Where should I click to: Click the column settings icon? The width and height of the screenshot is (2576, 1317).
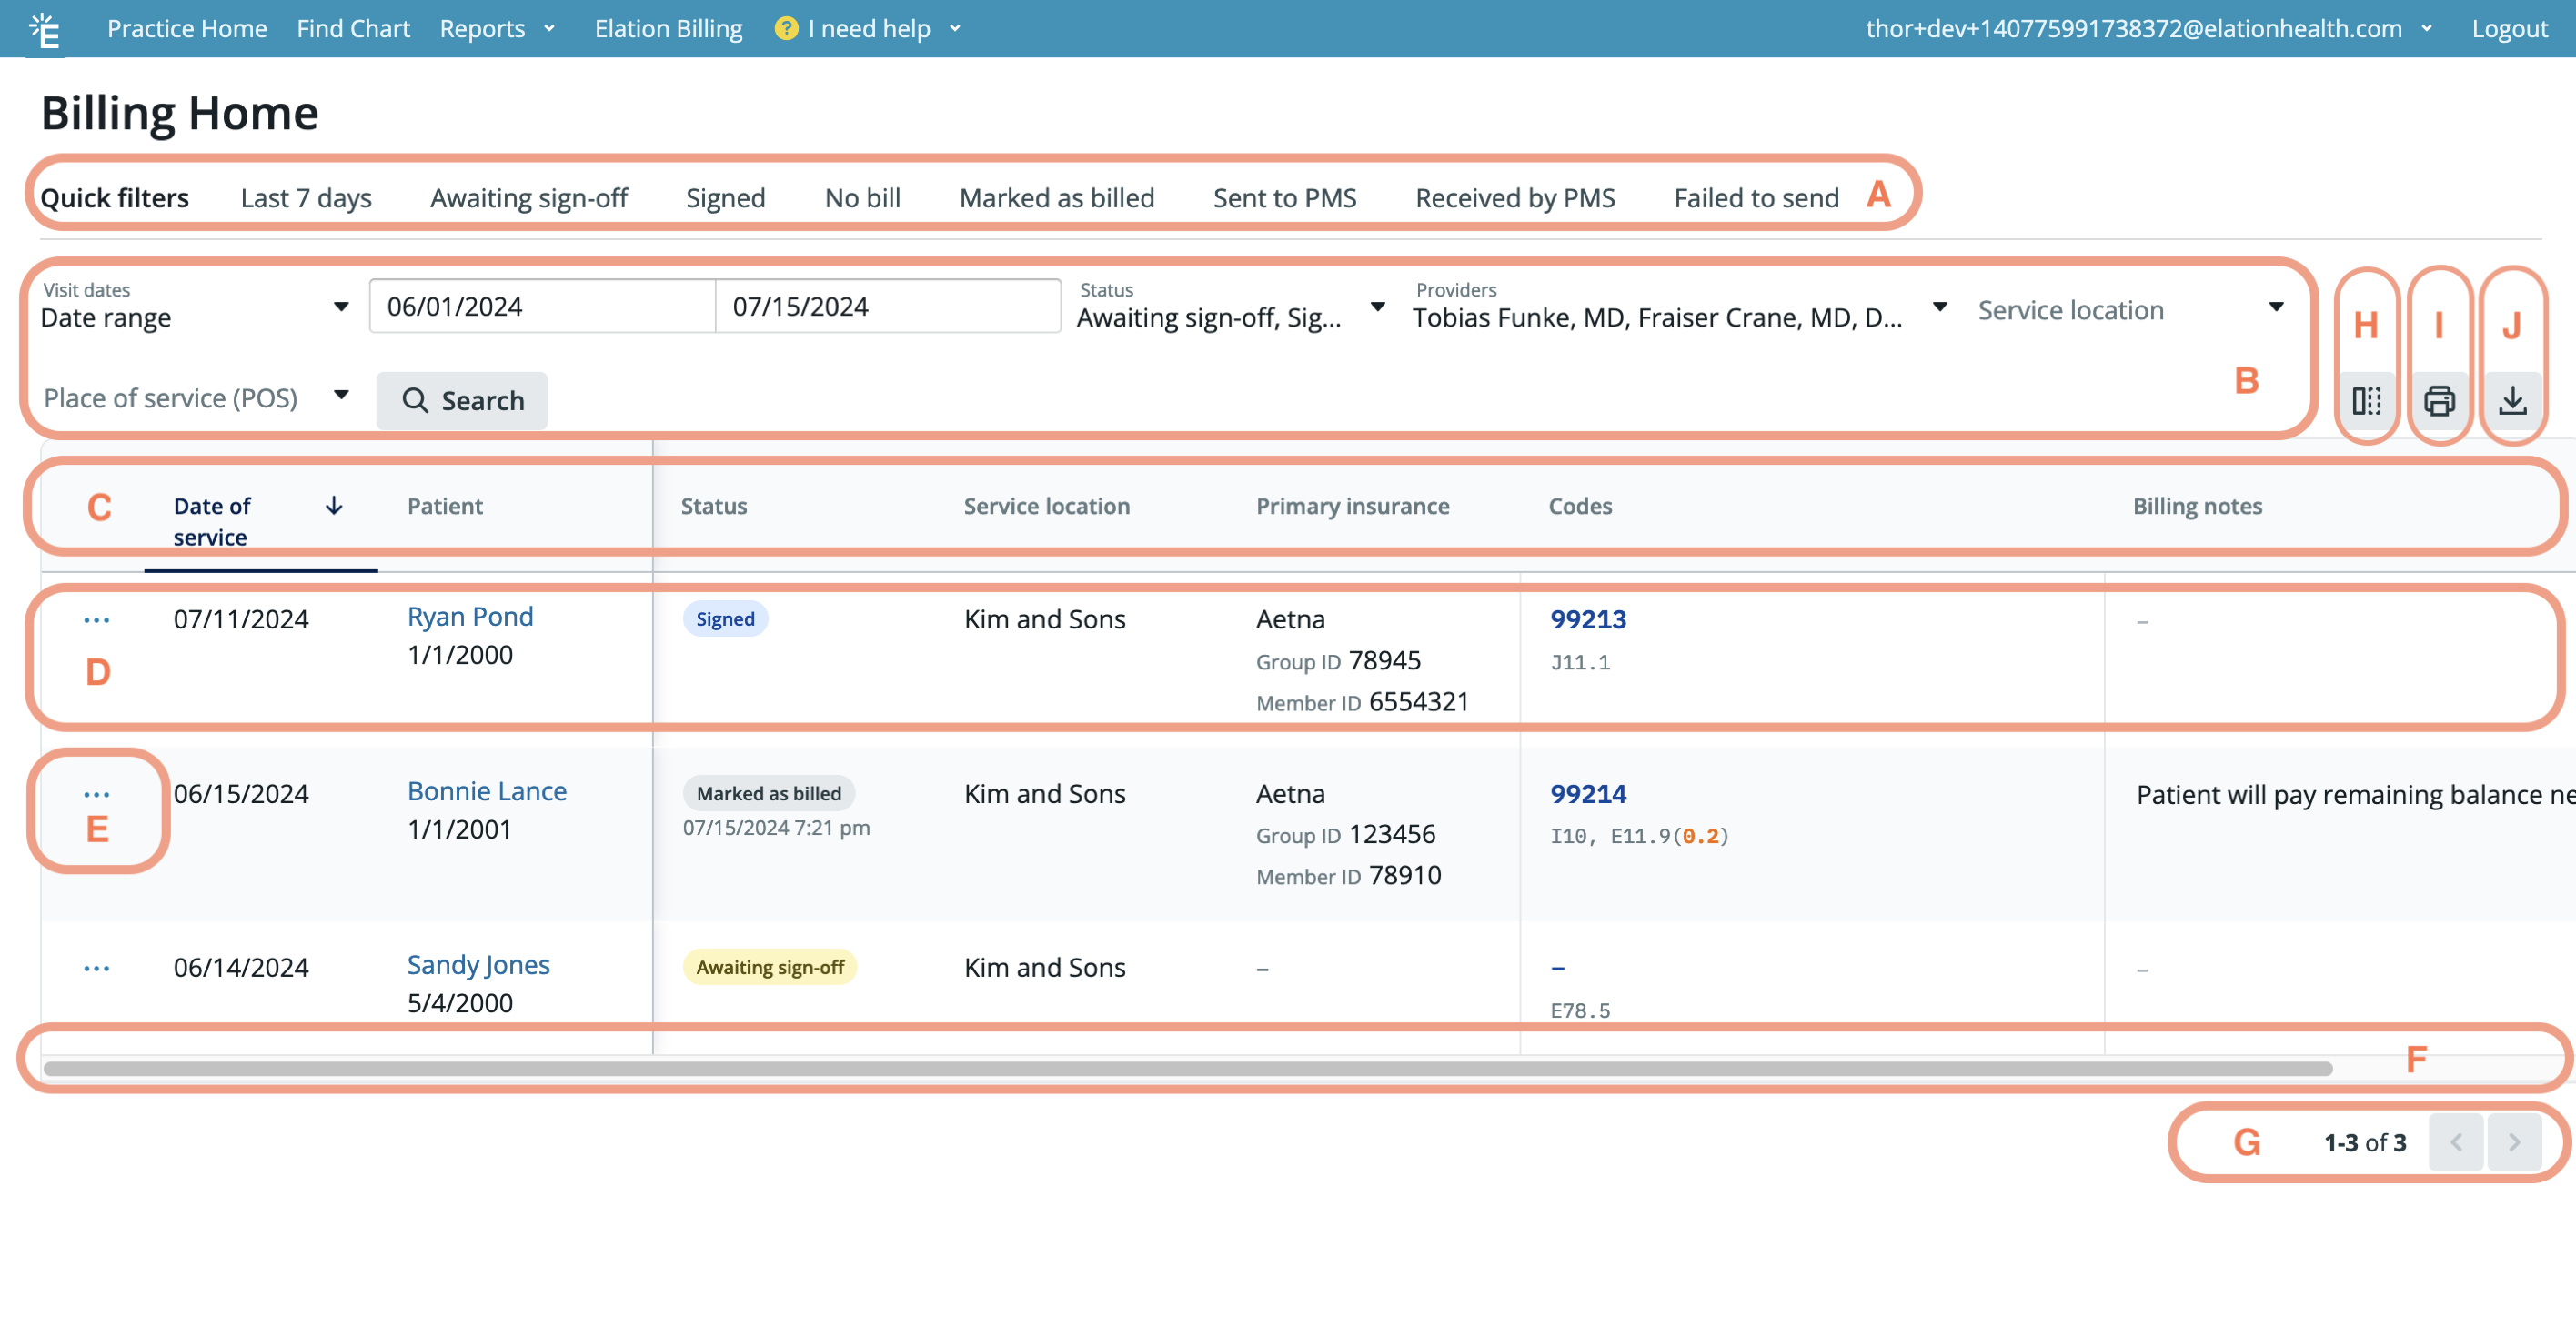[2366, 401]
